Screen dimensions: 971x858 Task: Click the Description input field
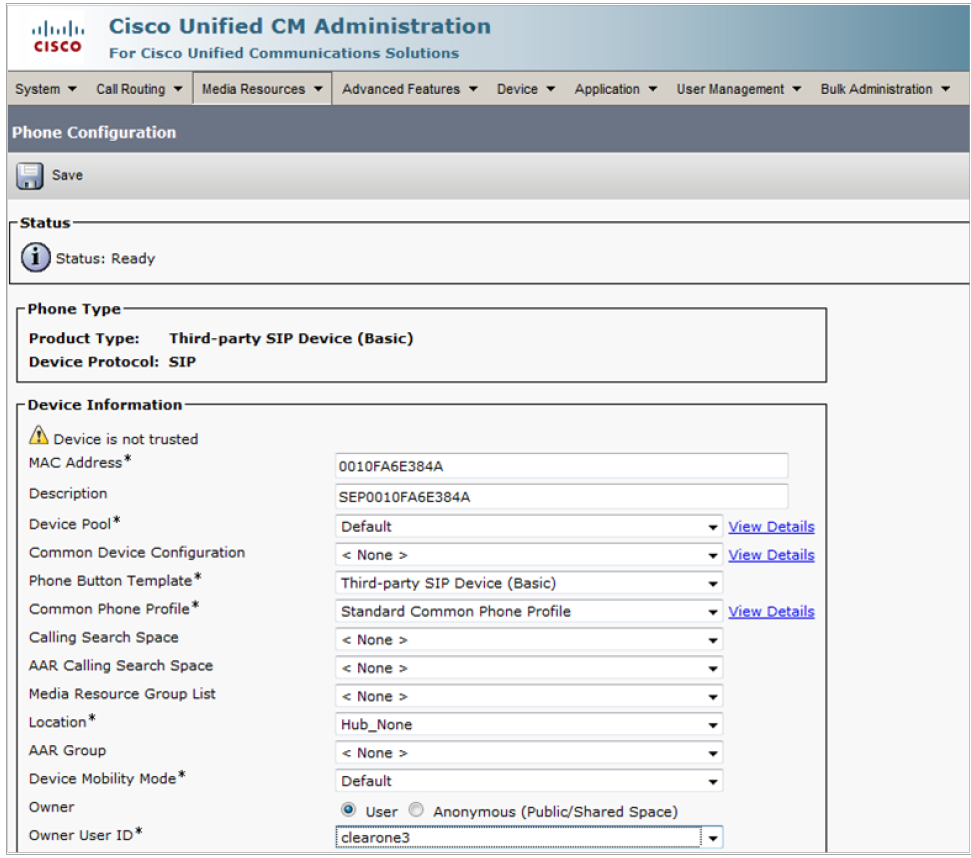coord(561,497)
